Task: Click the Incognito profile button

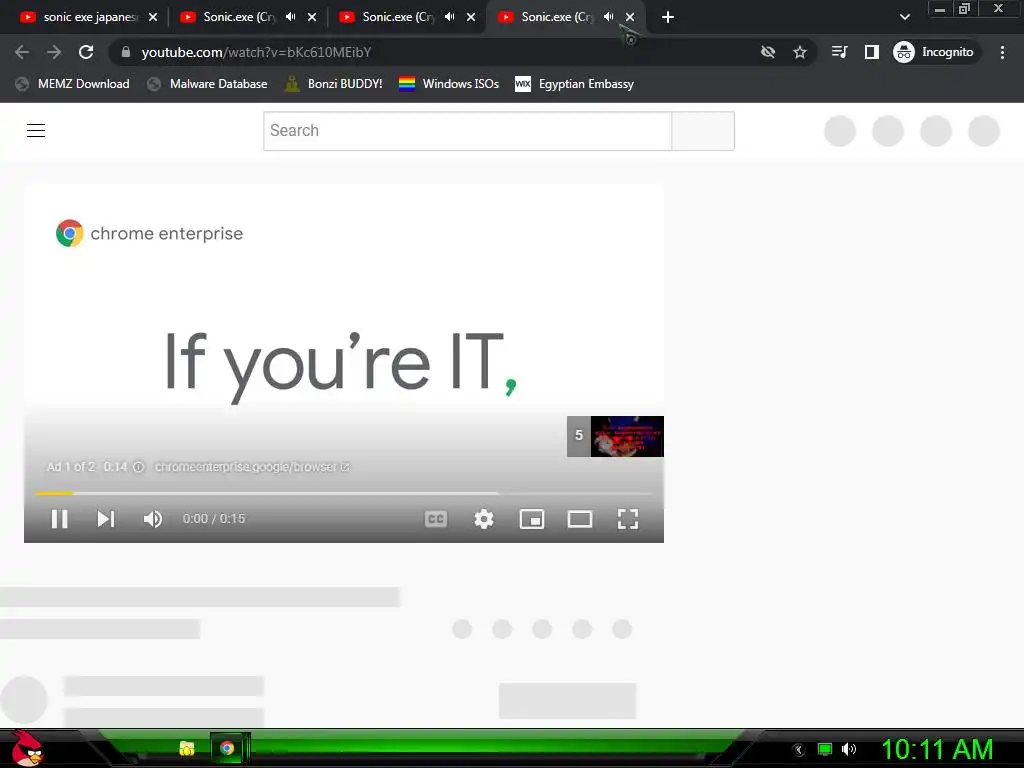Action: 934,52
